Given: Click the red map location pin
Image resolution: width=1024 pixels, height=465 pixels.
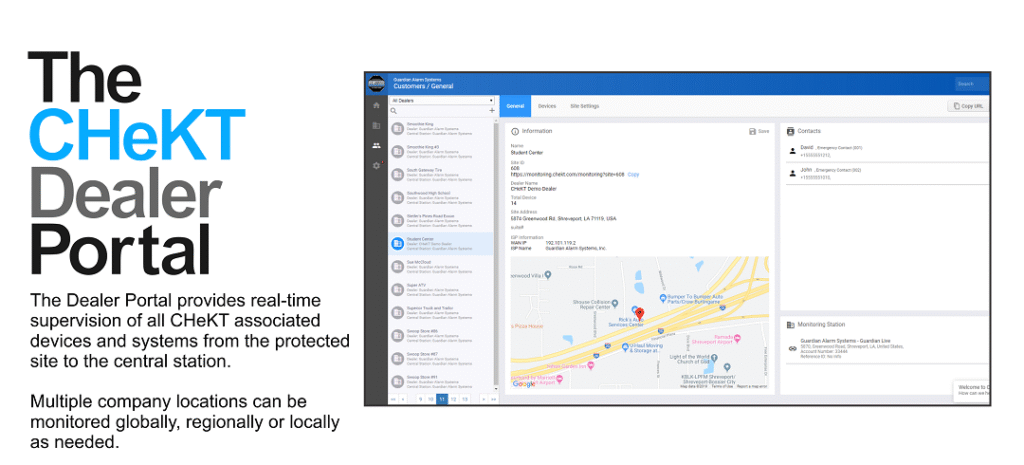Looking at the screenshot, I should [641, 314].
